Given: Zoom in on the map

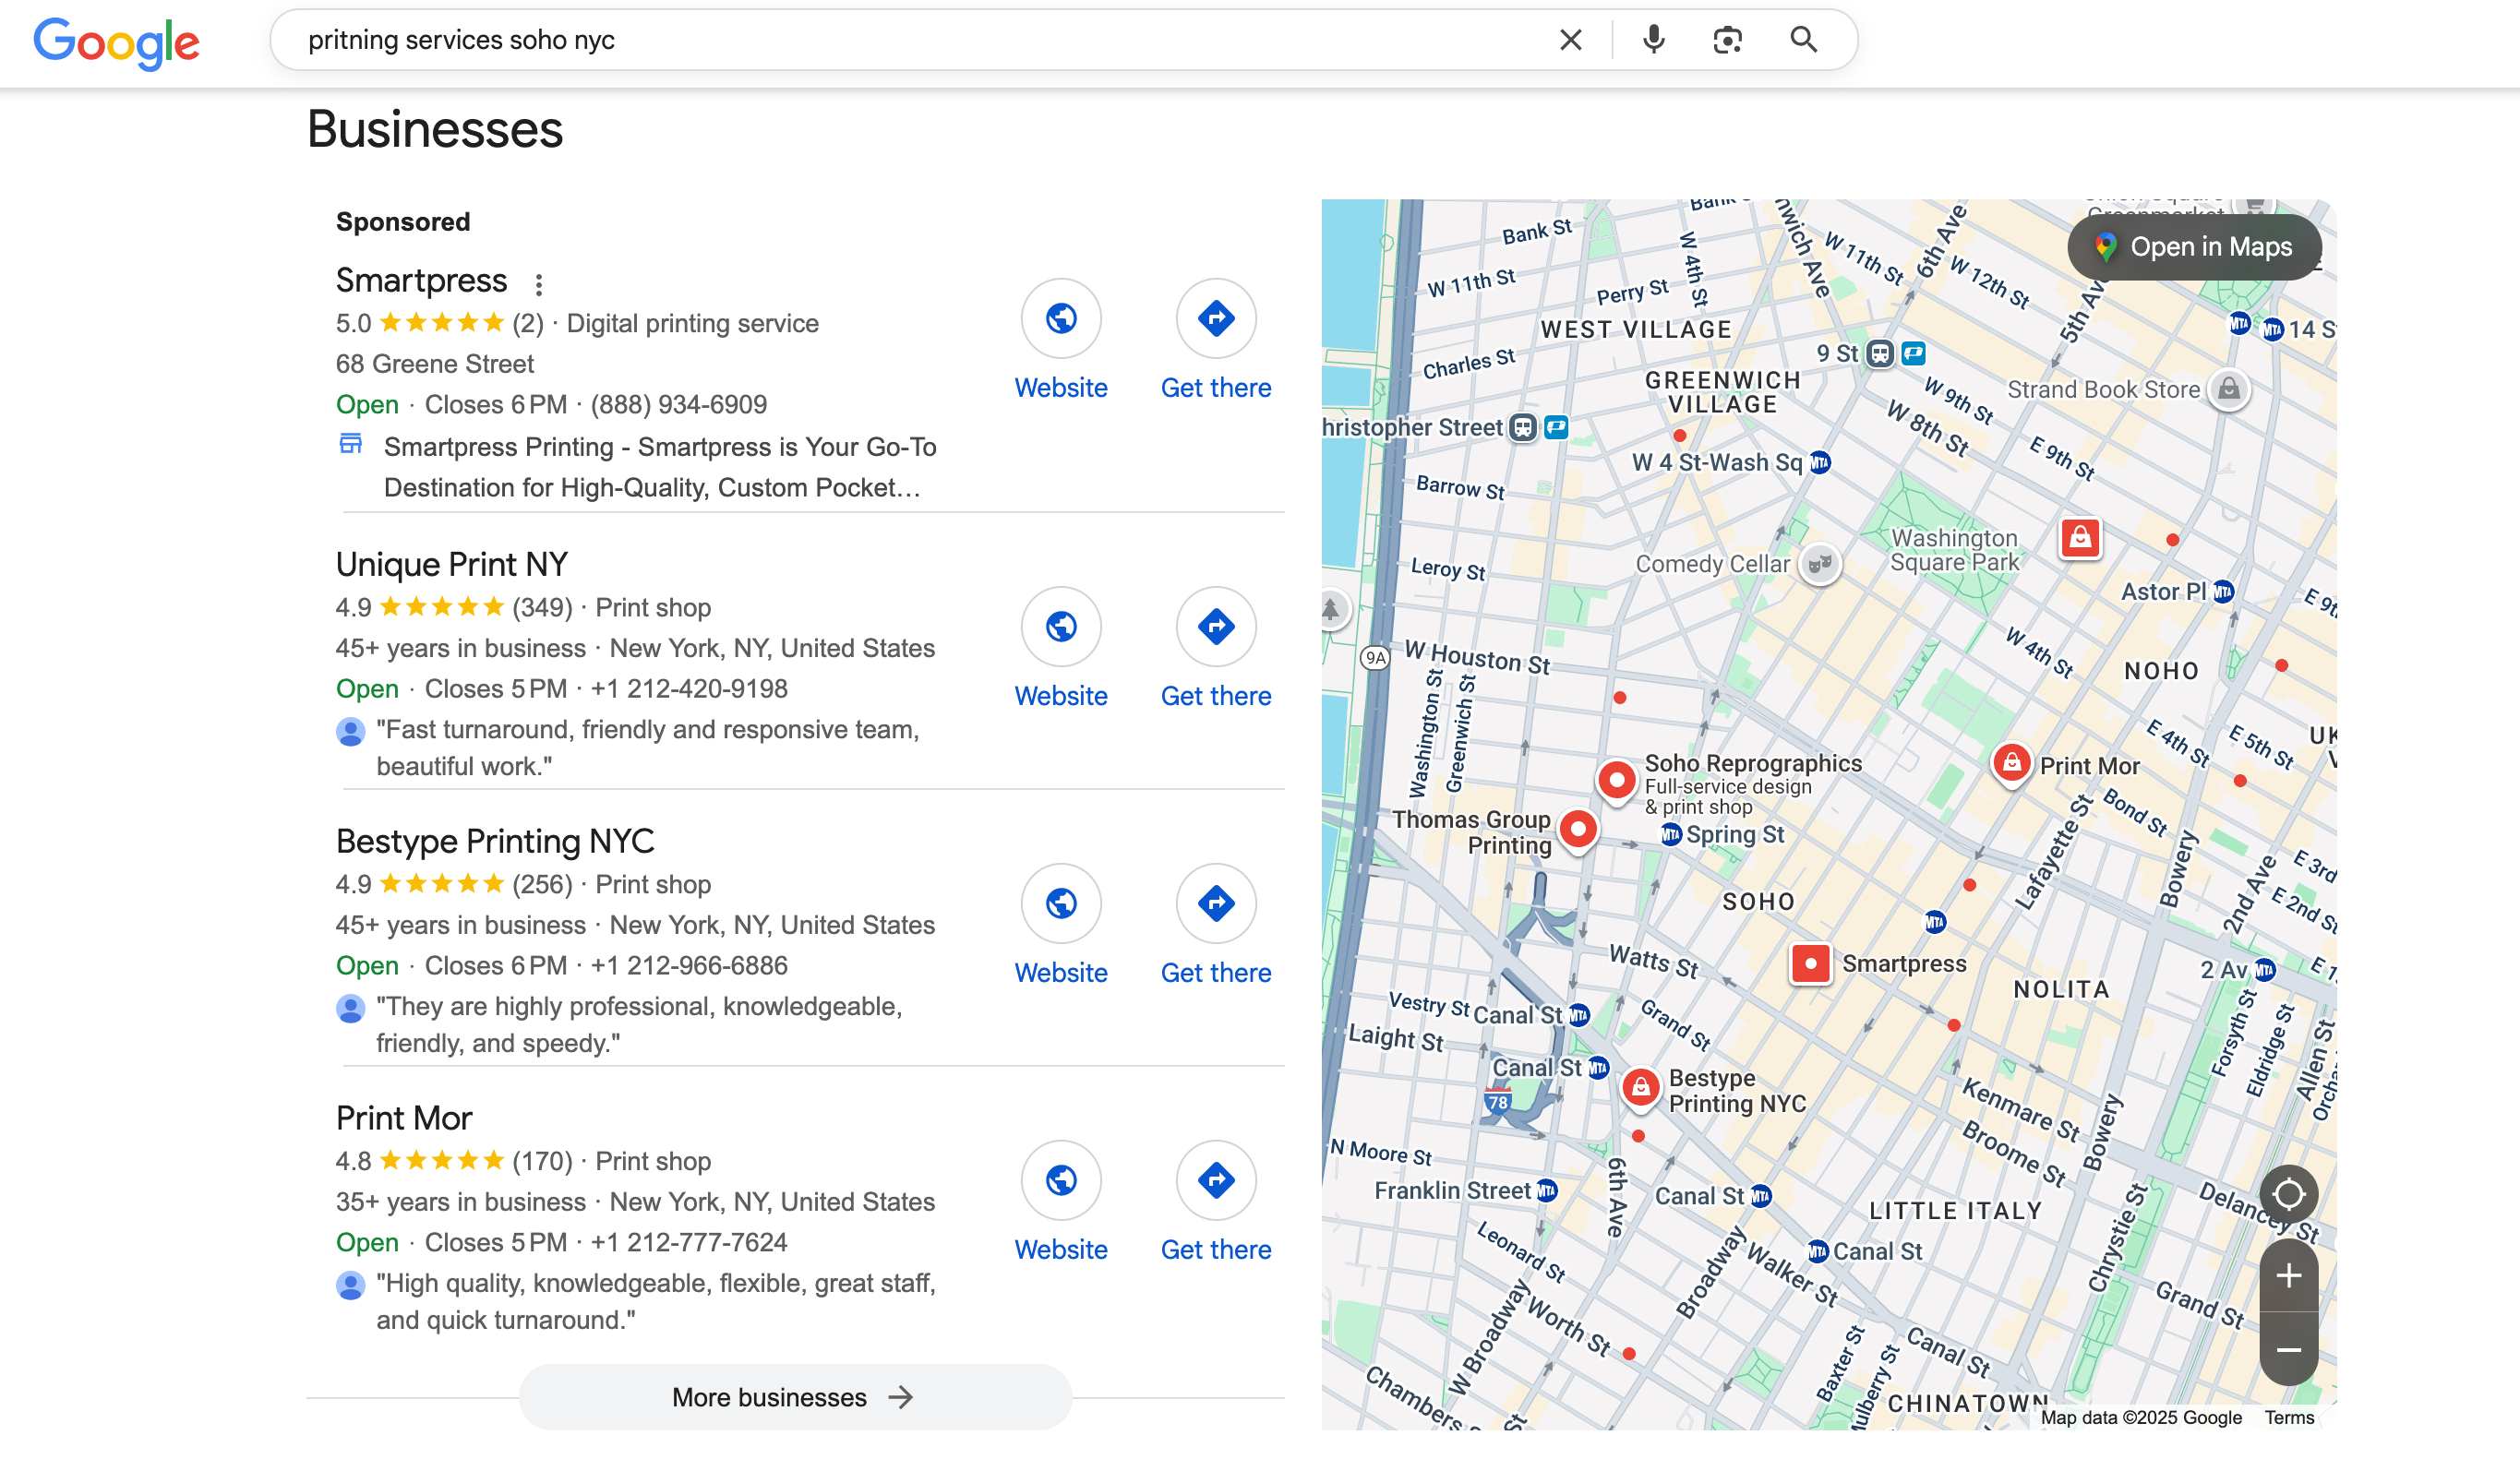Looking at the screenshot, I should (x=2288, y=1276).
